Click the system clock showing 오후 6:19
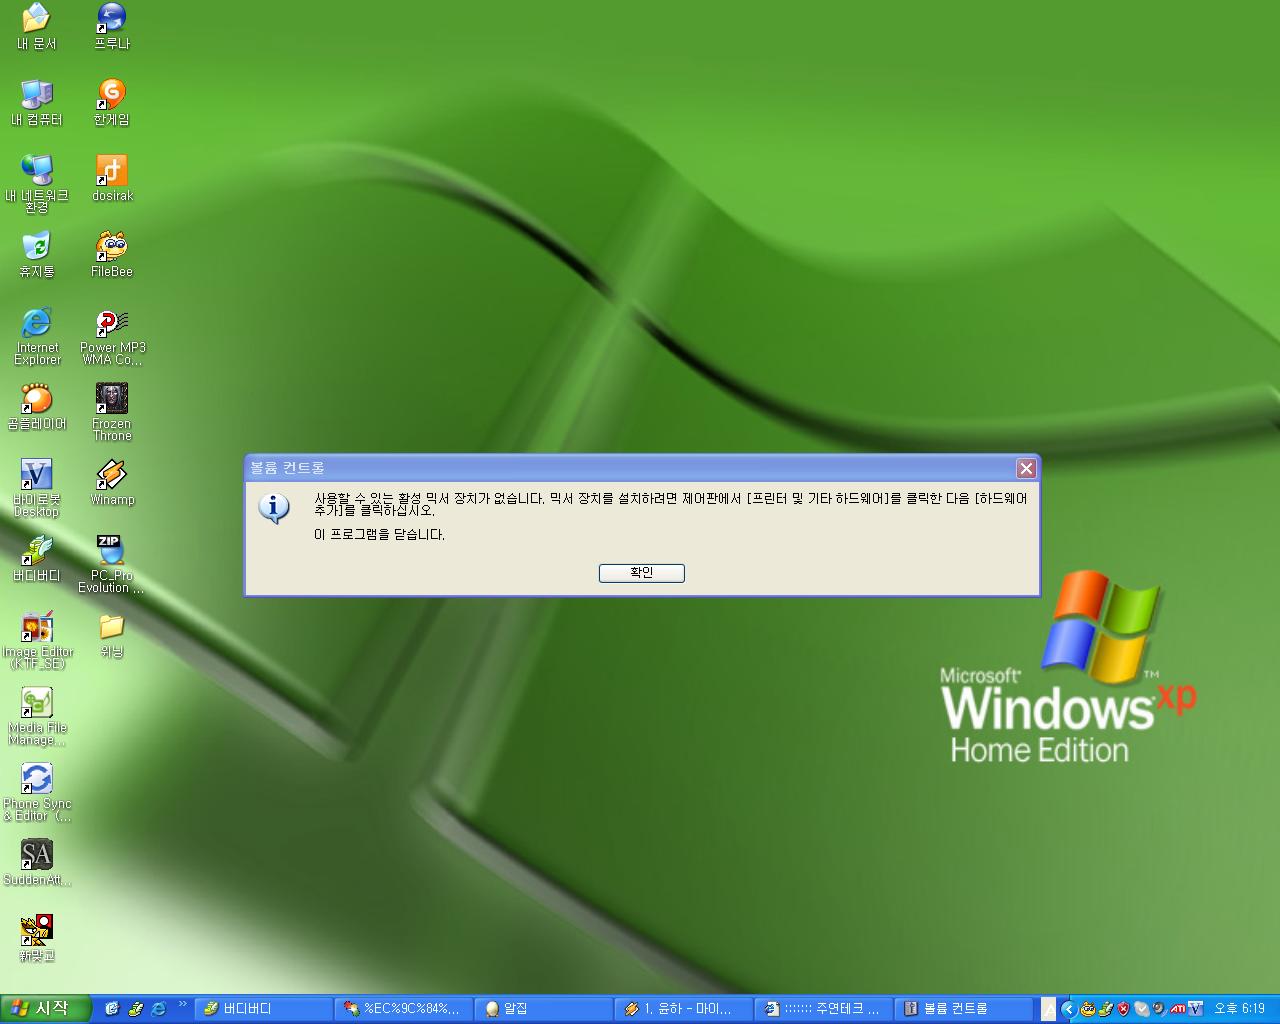The height and width of the screenshot is (1024, 1280). point(1239,1009)
